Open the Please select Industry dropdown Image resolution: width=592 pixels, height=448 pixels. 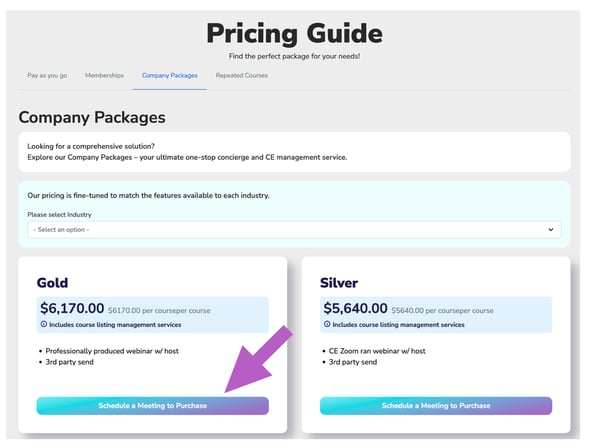[x=294, y=229]
